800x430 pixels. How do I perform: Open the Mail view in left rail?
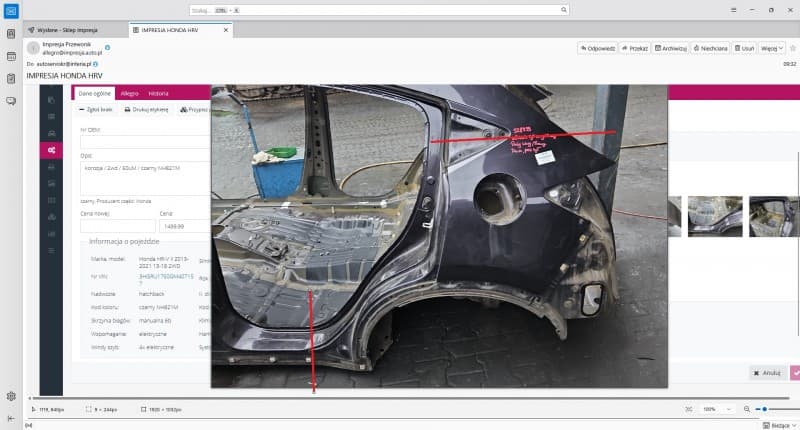[11, 11]
